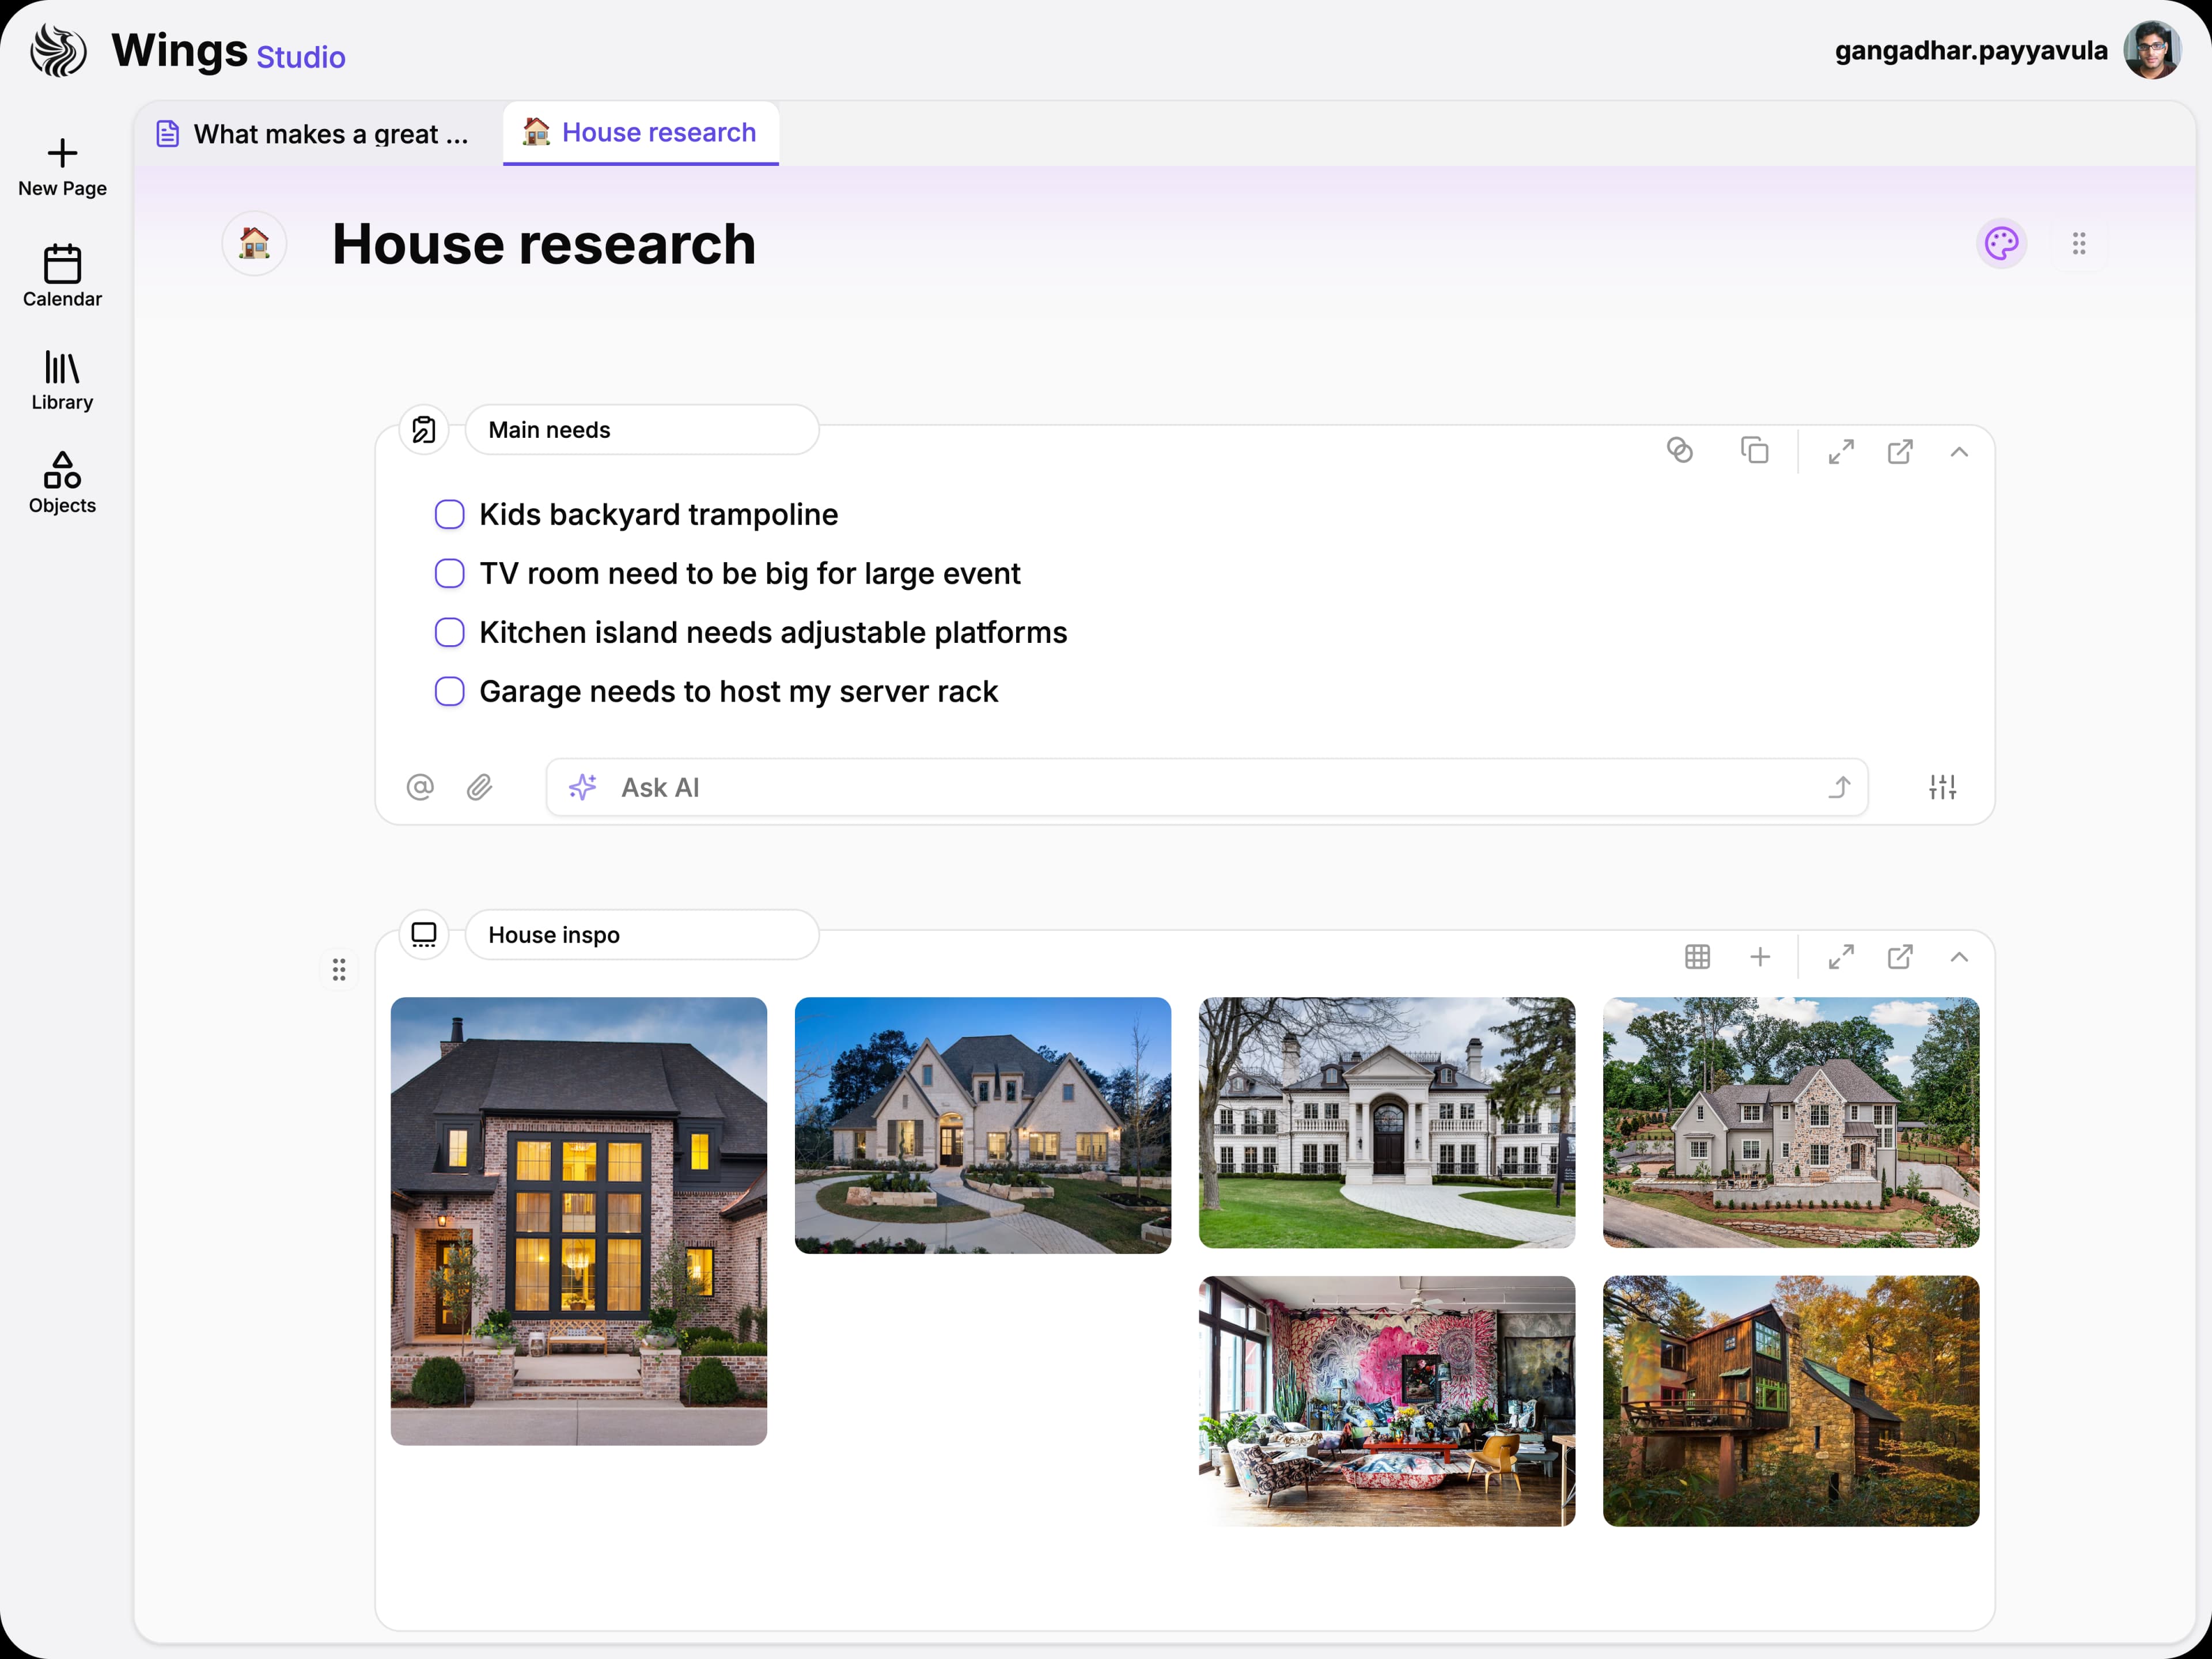This screenshot has height=1659, width=2212.
Task: Open the House research page options menu
Action: click(2079, 243)
